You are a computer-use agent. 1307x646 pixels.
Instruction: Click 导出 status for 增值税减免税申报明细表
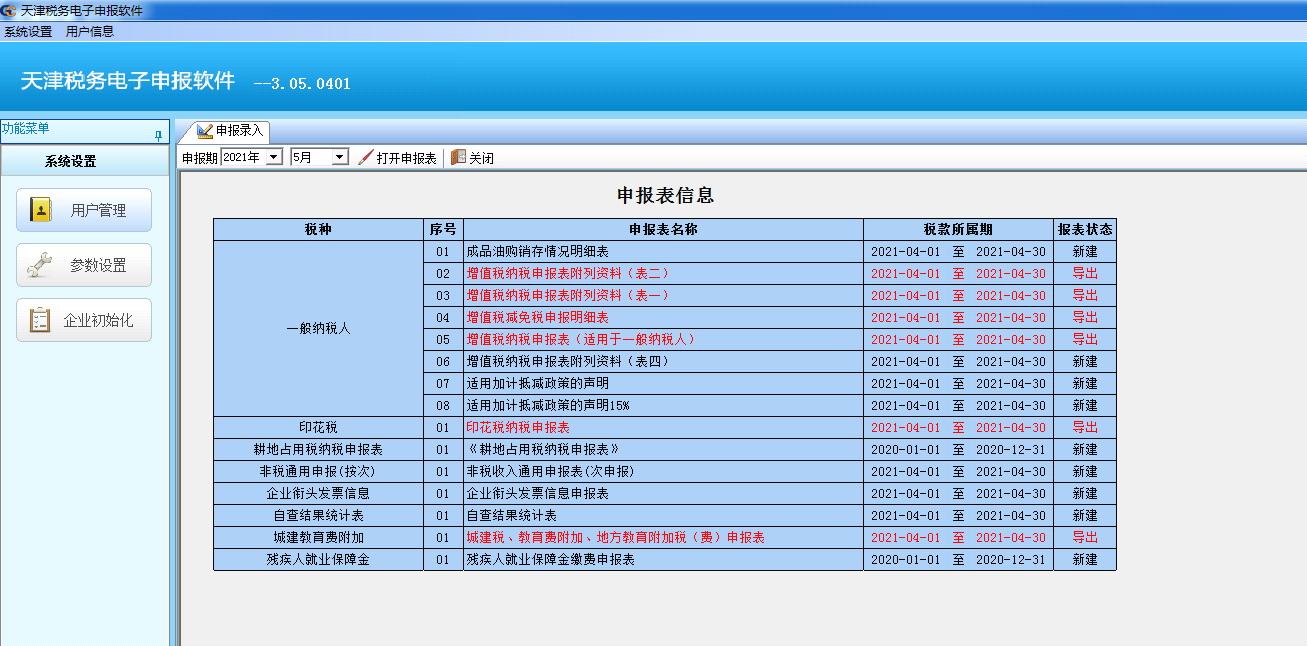[1085, 318]
